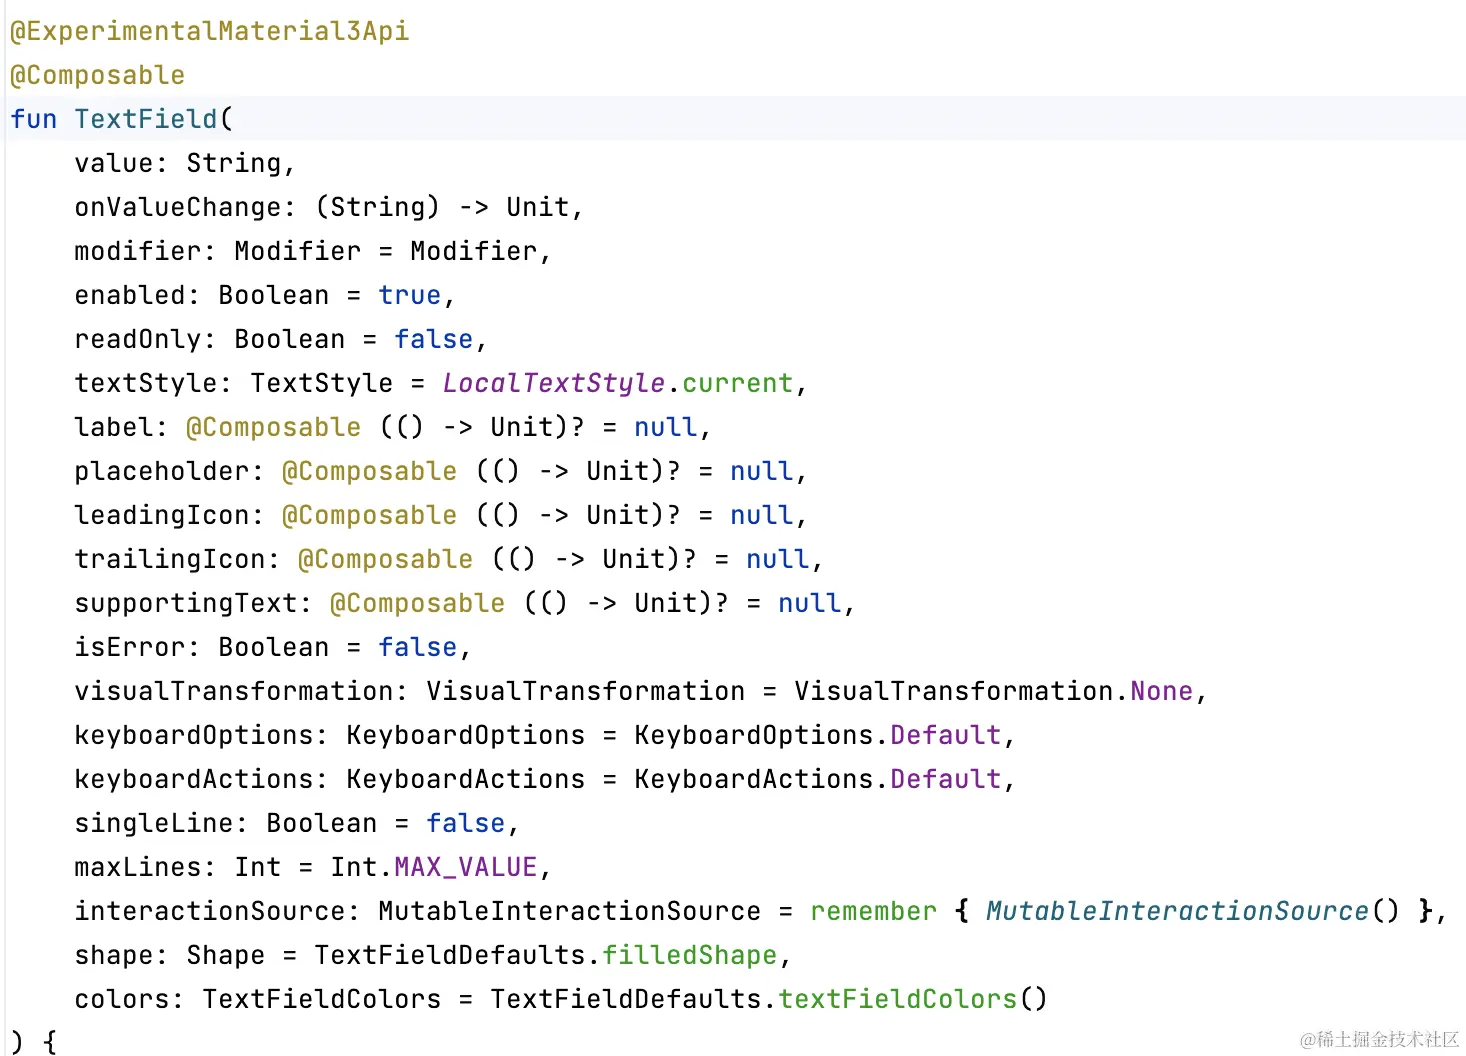The width and height of the screenshot is (1466, 1056).
Task: Click the 'null' default of supportingText
Action: [x=810, y=603]
